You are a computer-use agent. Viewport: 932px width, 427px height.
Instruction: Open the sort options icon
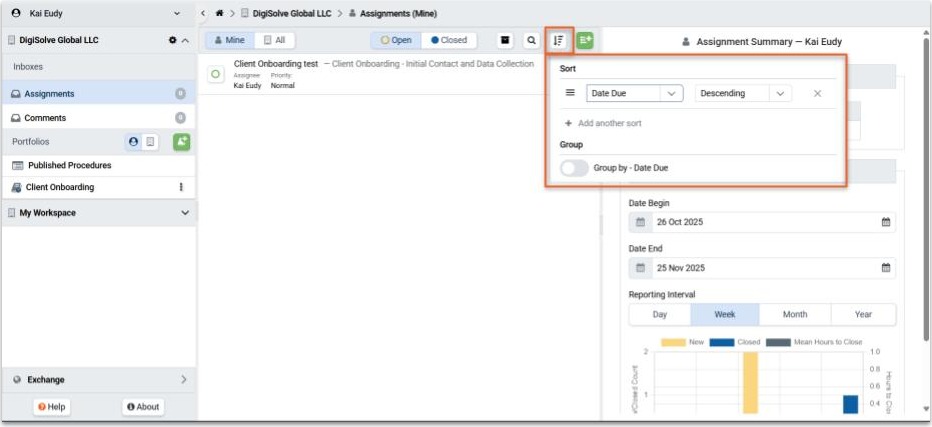coord(558,40)
